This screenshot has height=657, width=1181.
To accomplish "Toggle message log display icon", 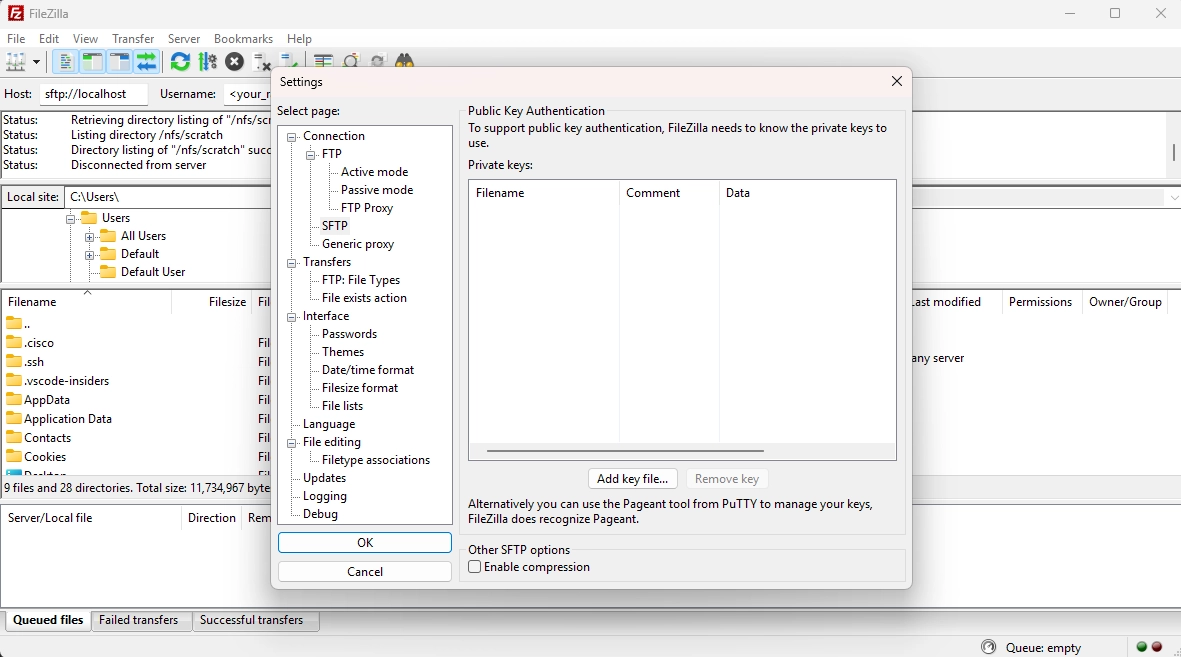I will point(66,62).
